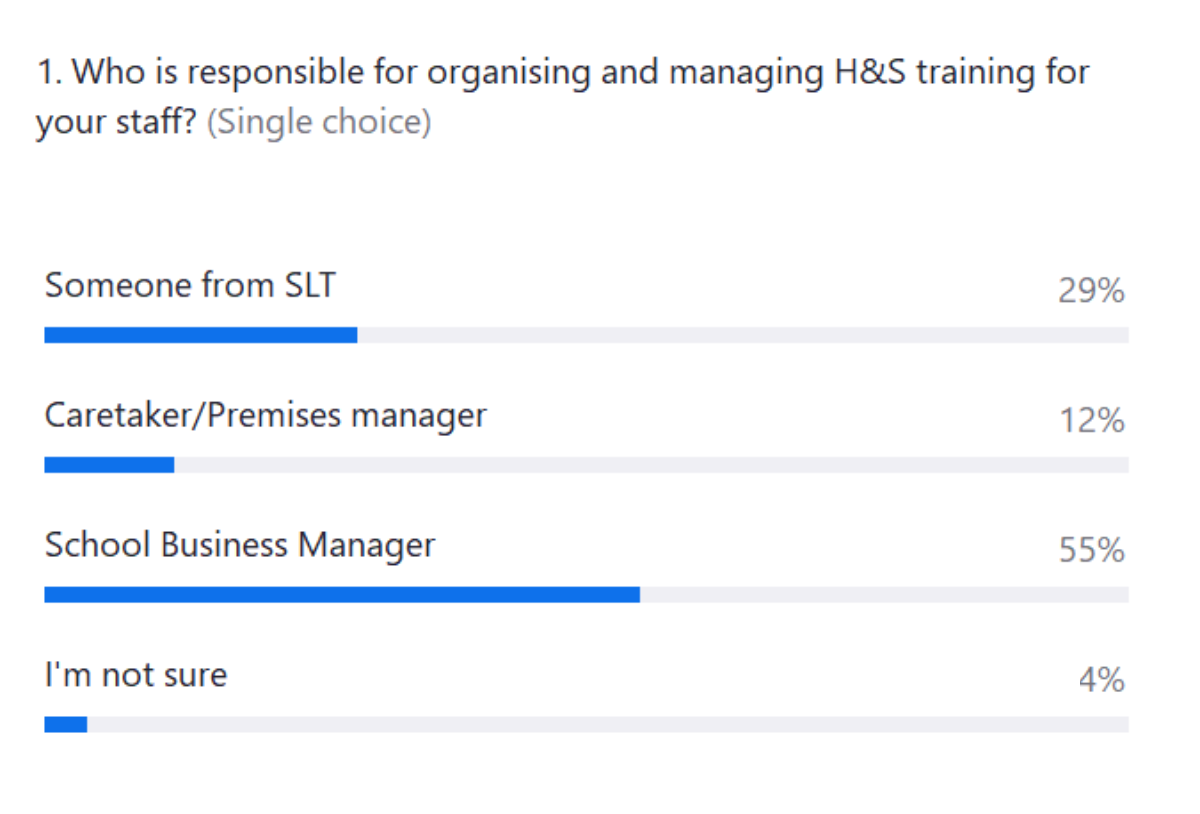Click the blue filled bar for School Business Manager
The height and width of the screenshot is (814, 1200).
click(342, 595)
